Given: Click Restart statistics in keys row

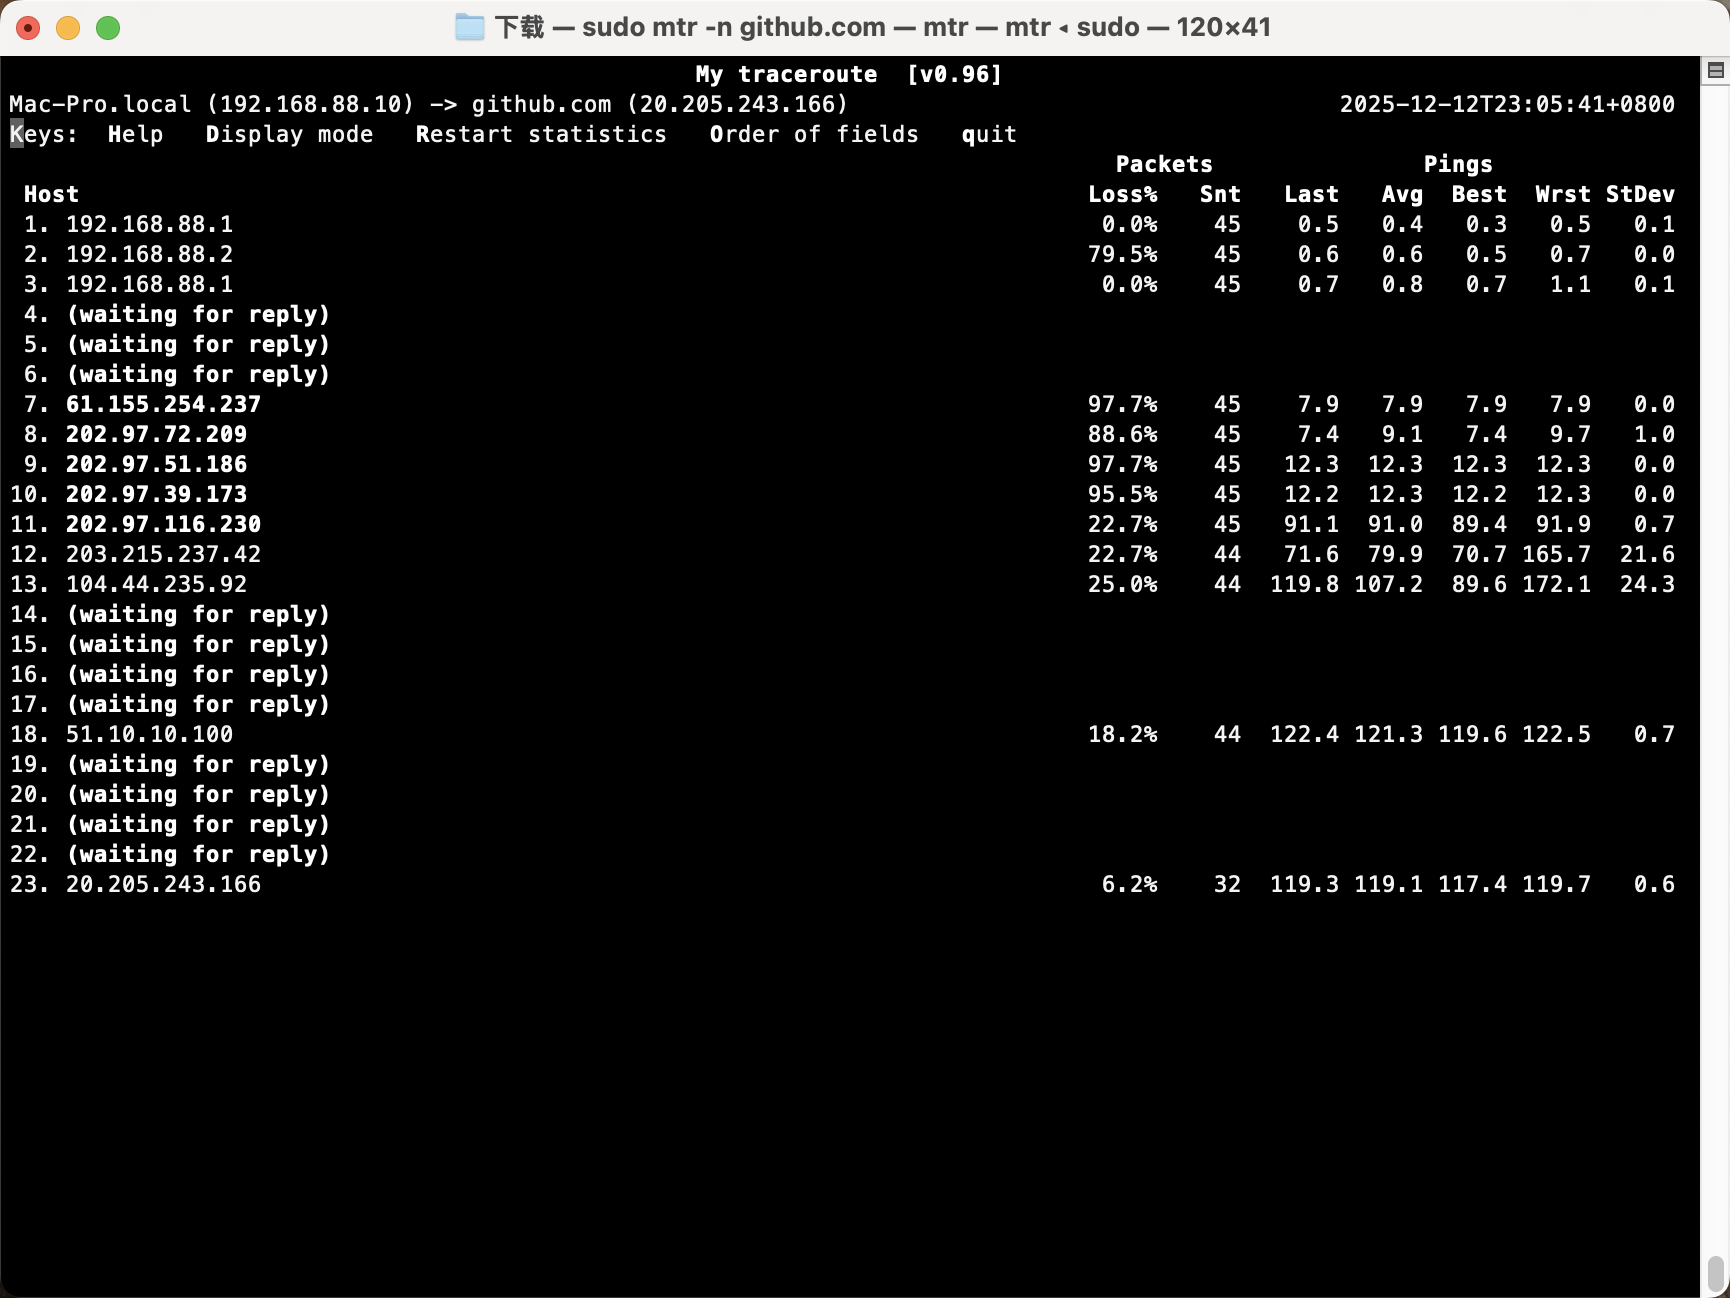Looking at the screenshot, I should pyautogui.click(x=540, y=134).
